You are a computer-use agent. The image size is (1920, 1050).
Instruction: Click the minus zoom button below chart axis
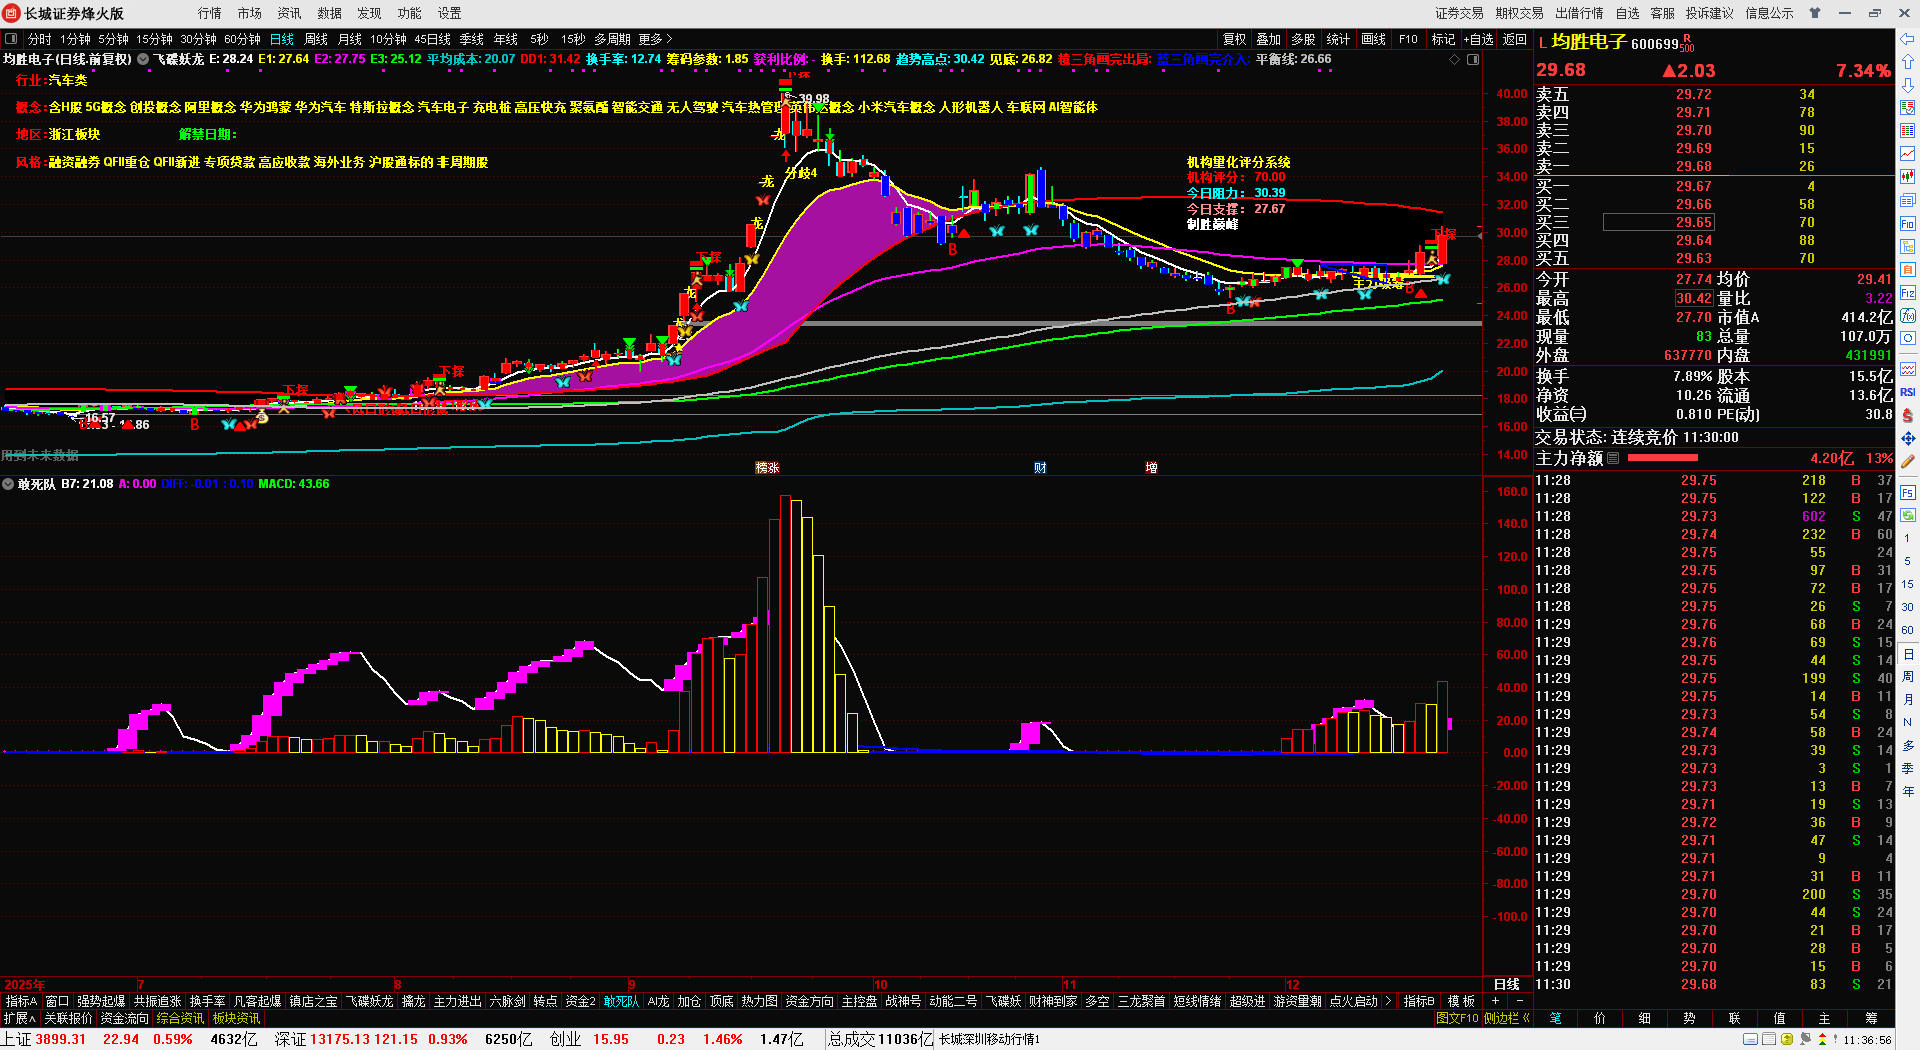coord(1520,1001)
